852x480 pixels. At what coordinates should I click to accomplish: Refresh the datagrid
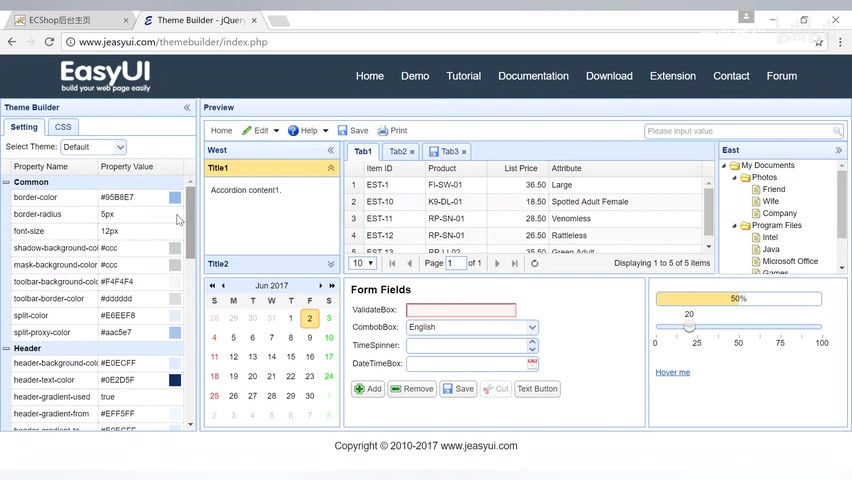pyautogui.click(x=535, y=264)
